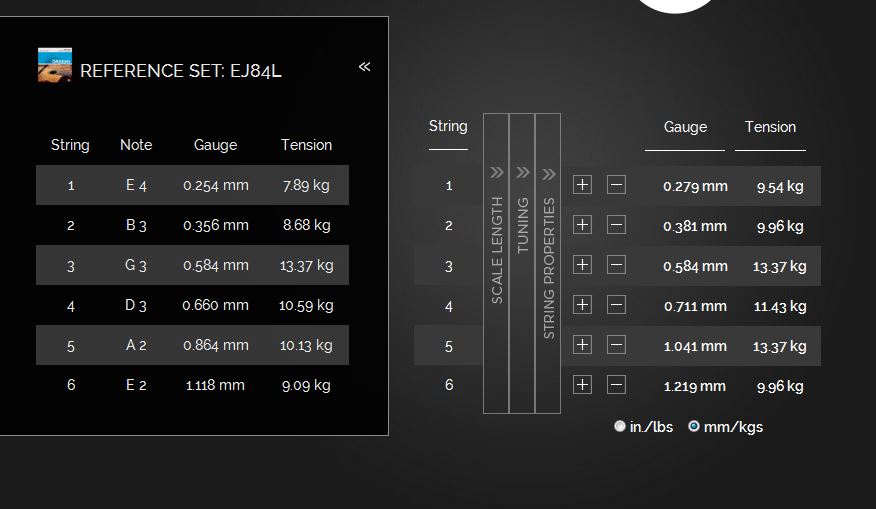The width and height of the screenshot is (876, 509).
Task: Click the Gauge column header in custom set
Action: coord(685,127)
